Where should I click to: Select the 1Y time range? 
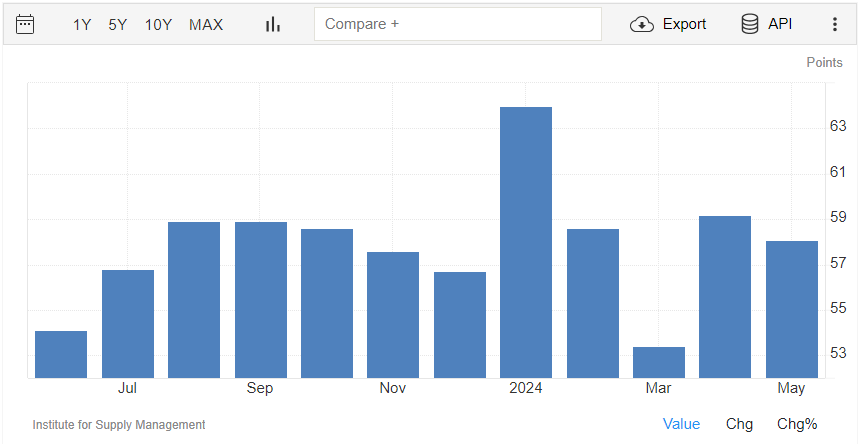pyautogui.click(x=82, y=25)
